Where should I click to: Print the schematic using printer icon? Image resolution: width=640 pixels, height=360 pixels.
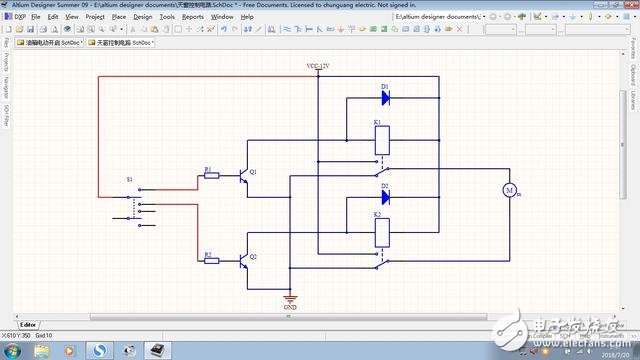[43, 29]
